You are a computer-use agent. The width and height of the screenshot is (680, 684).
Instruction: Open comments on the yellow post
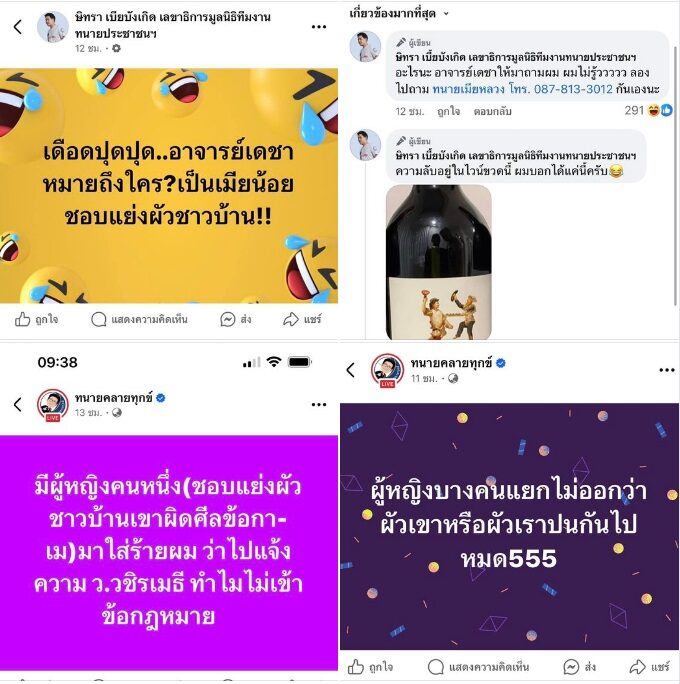tap(139, 319)
